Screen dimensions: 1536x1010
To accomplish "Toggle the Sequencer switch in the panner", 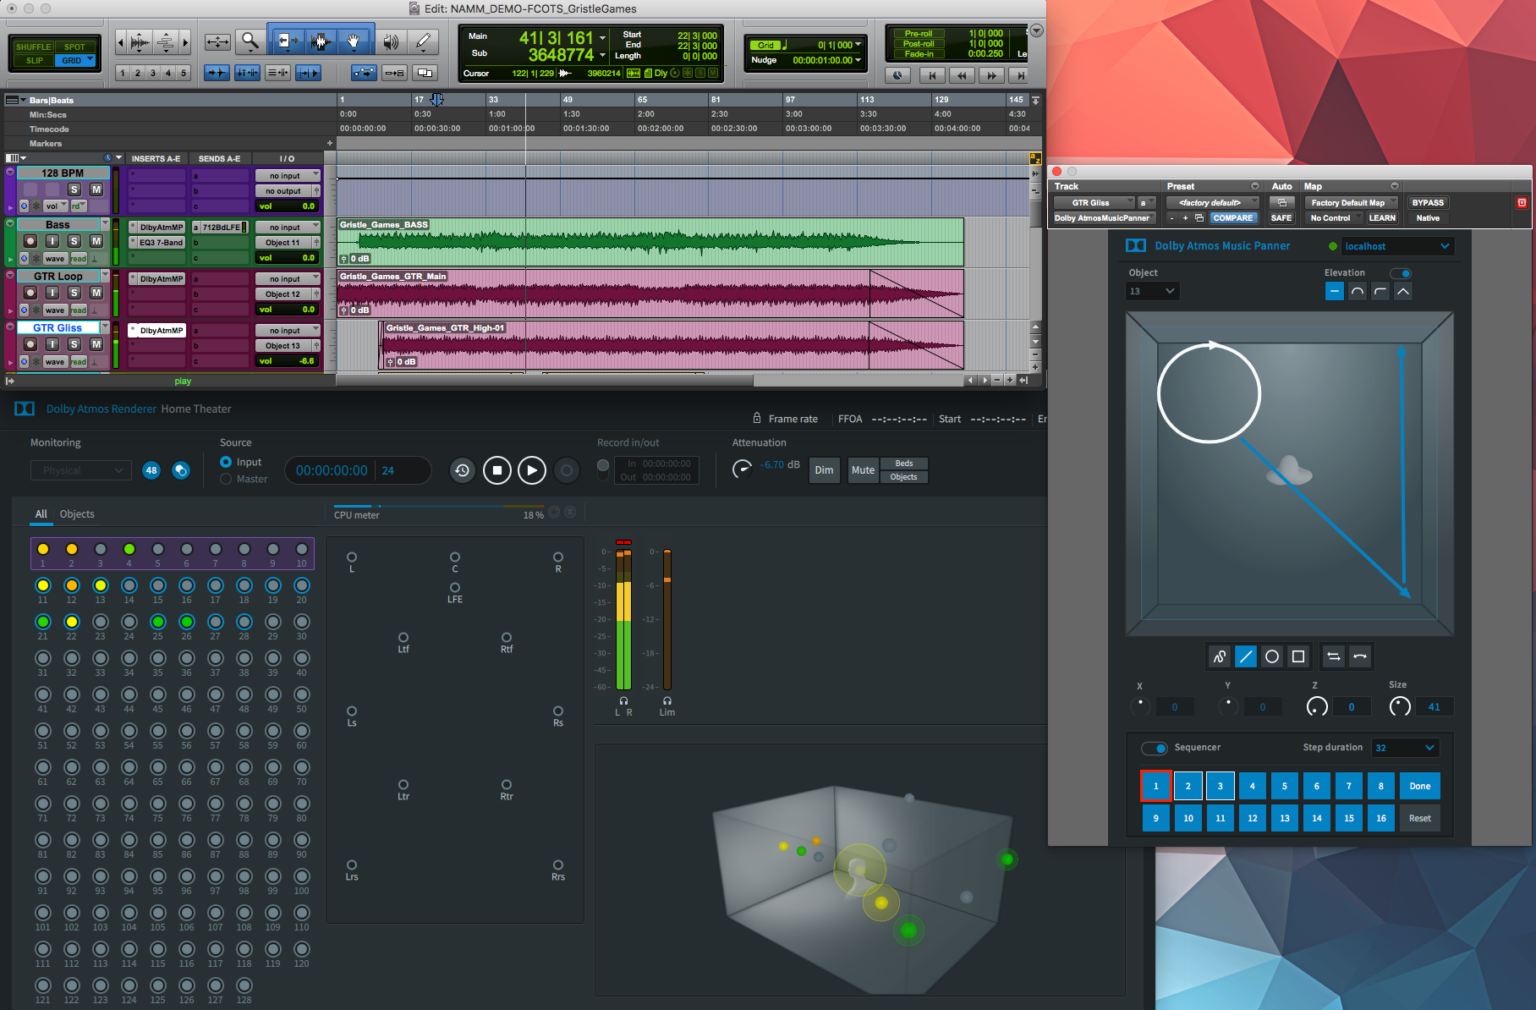I will click(x=1154, y=748).
